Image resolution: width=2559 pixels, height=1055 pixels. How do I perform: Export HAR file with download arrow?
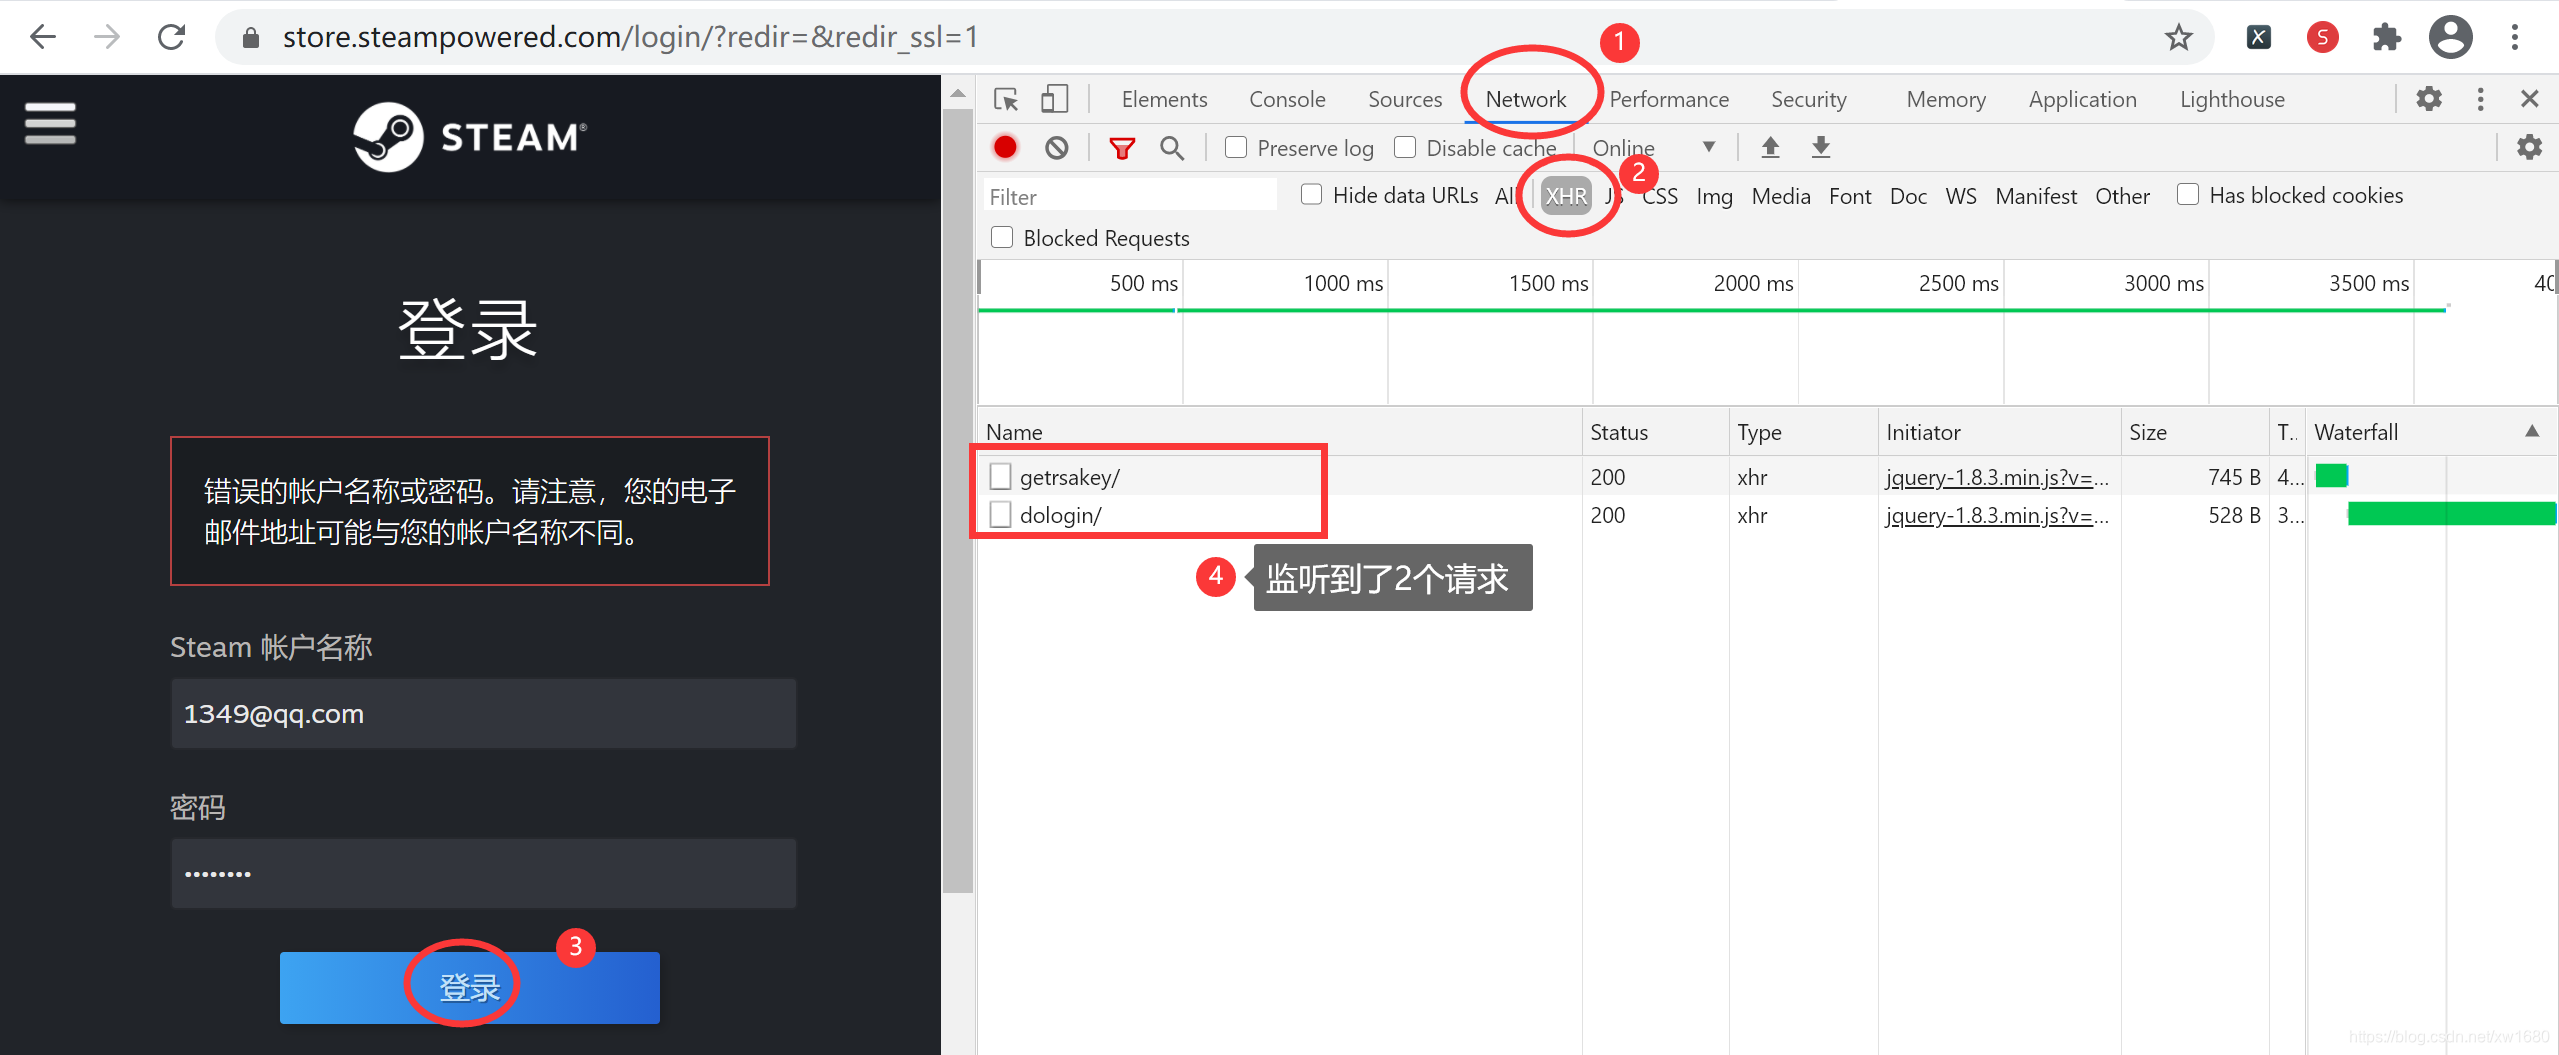[1821, 148]
